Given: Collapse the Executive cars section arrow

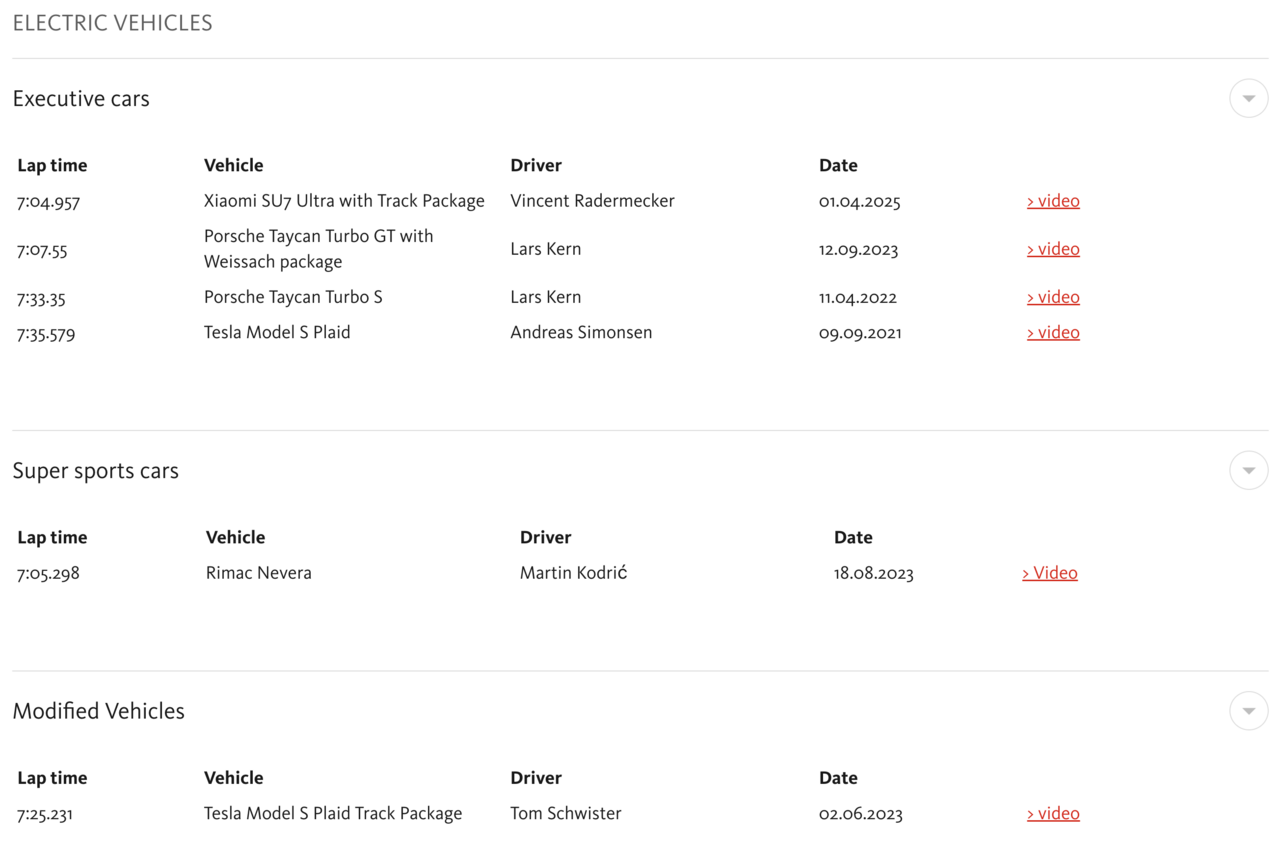Looking at the screenshot, I should click(x=1249, y=98).
